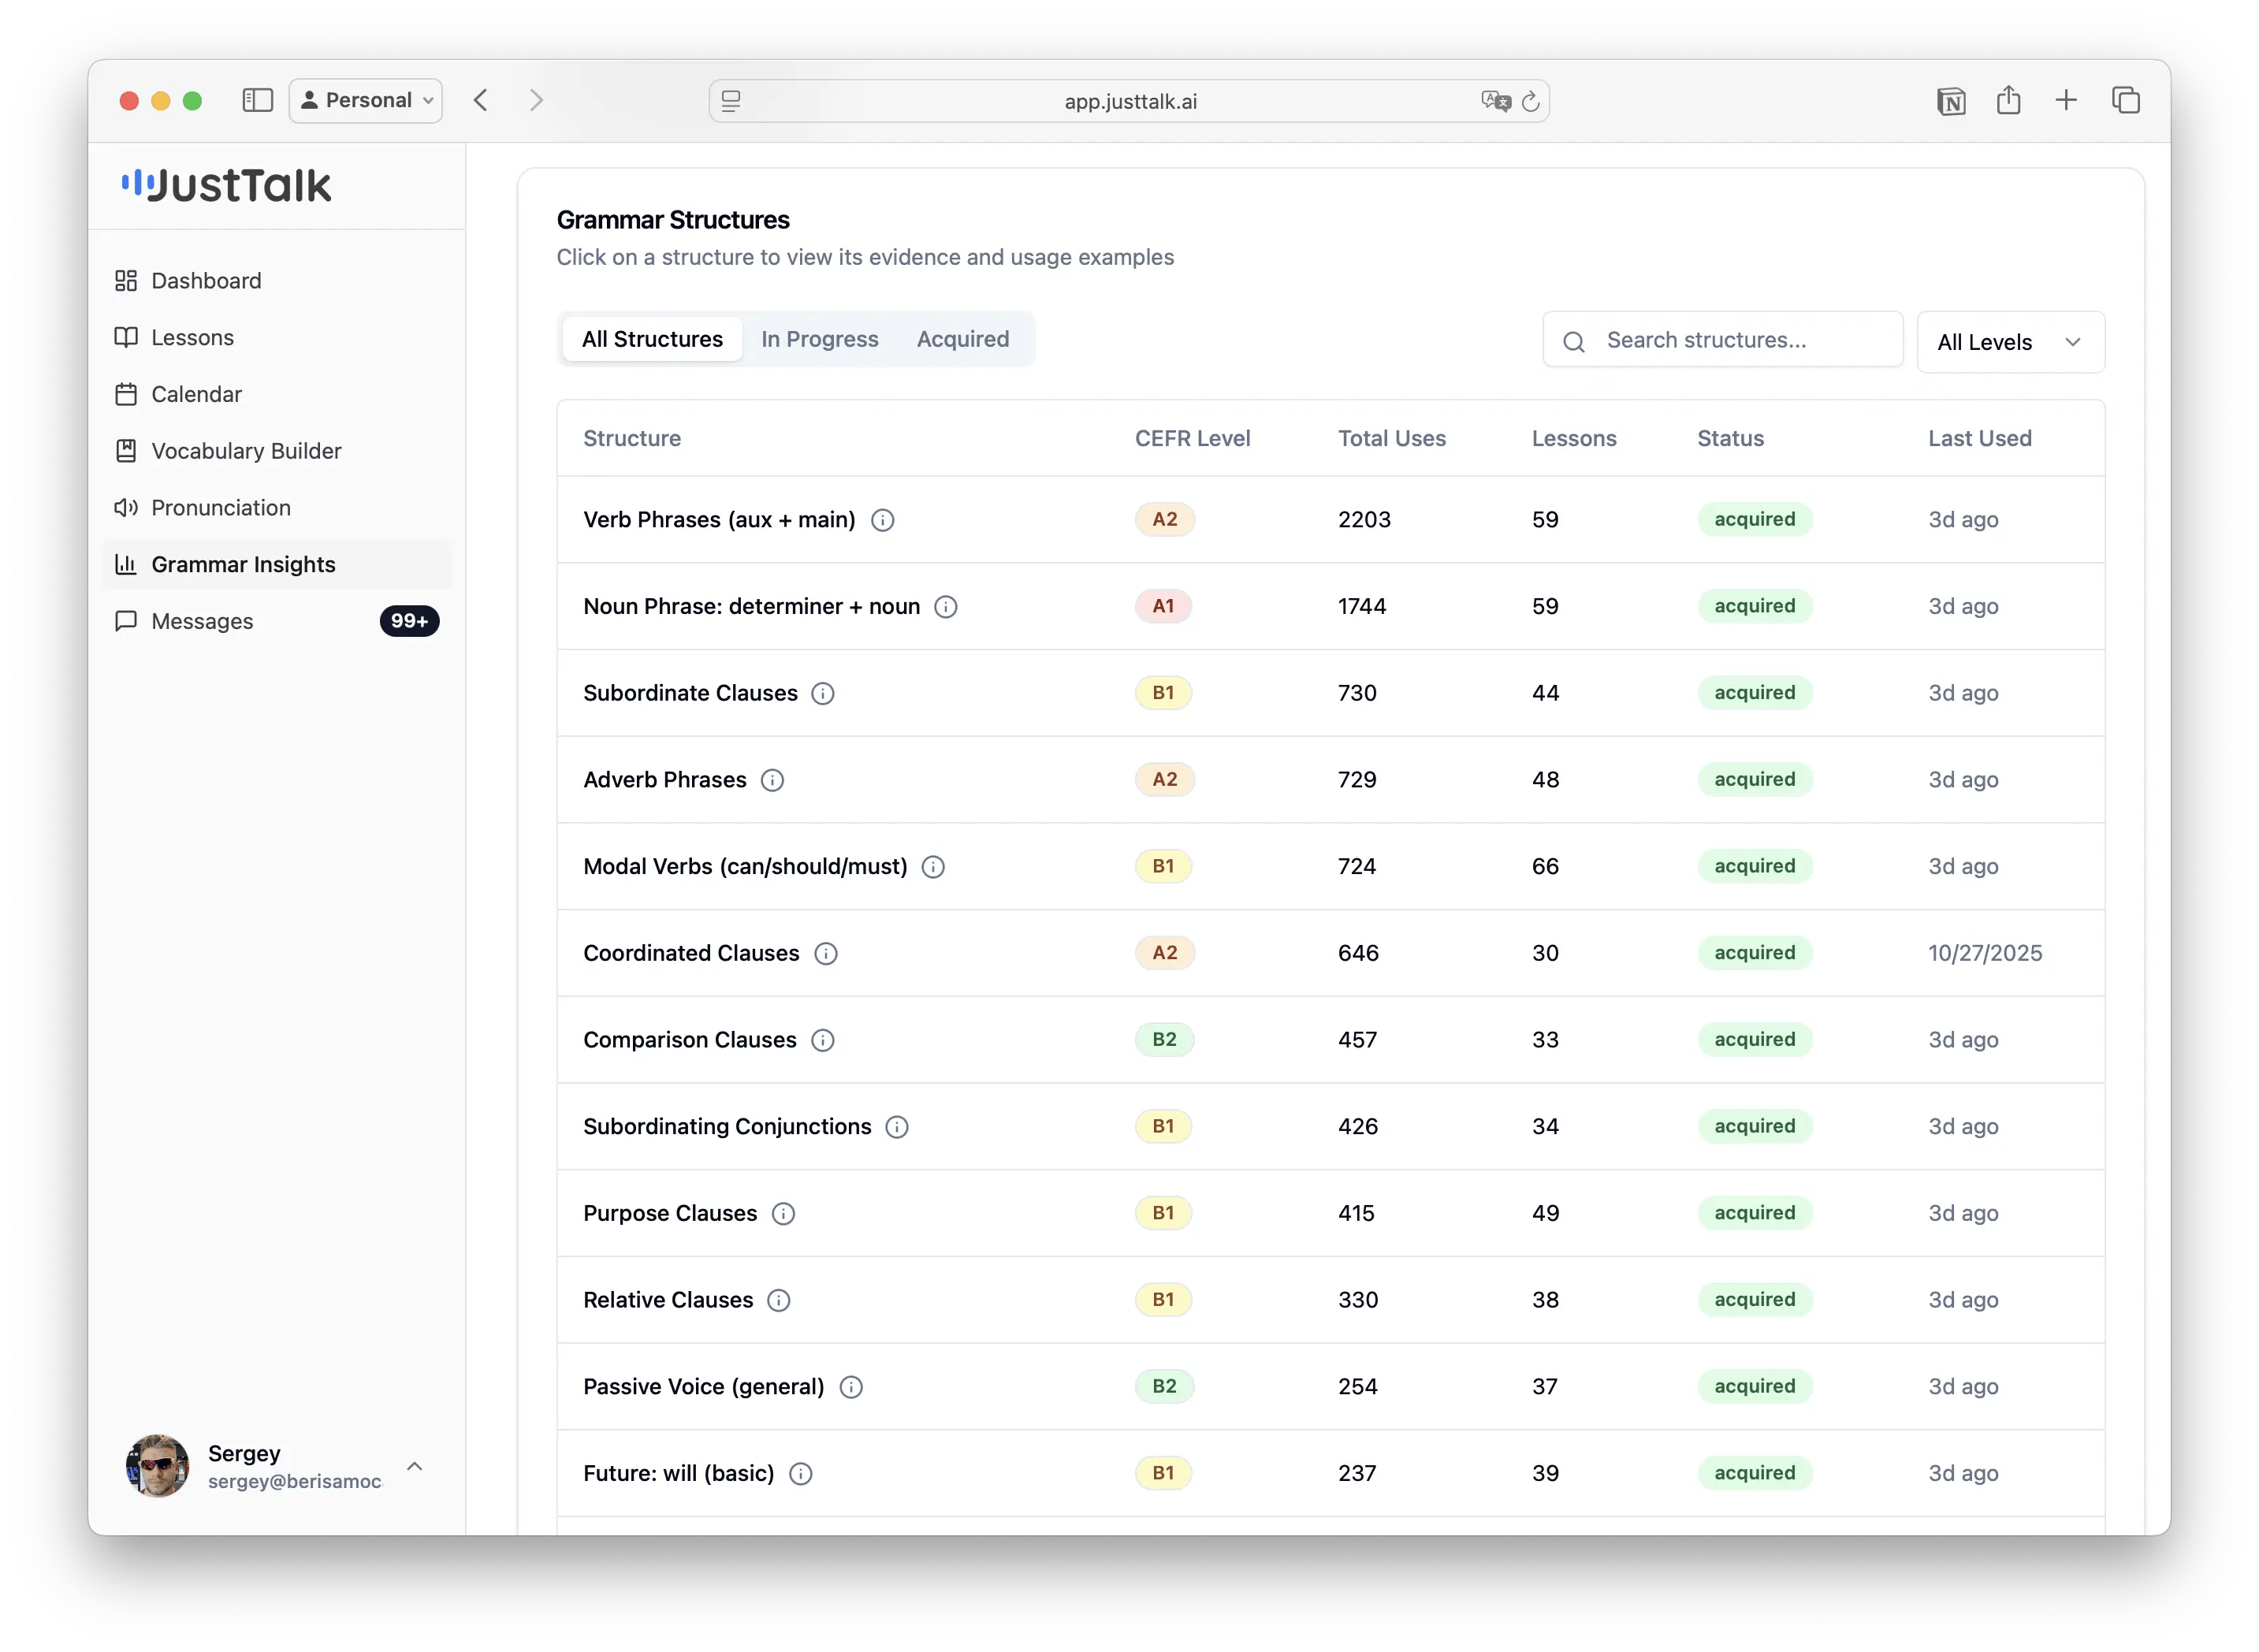
Task: Click the translate icon in address bar
Action: 1495,101
